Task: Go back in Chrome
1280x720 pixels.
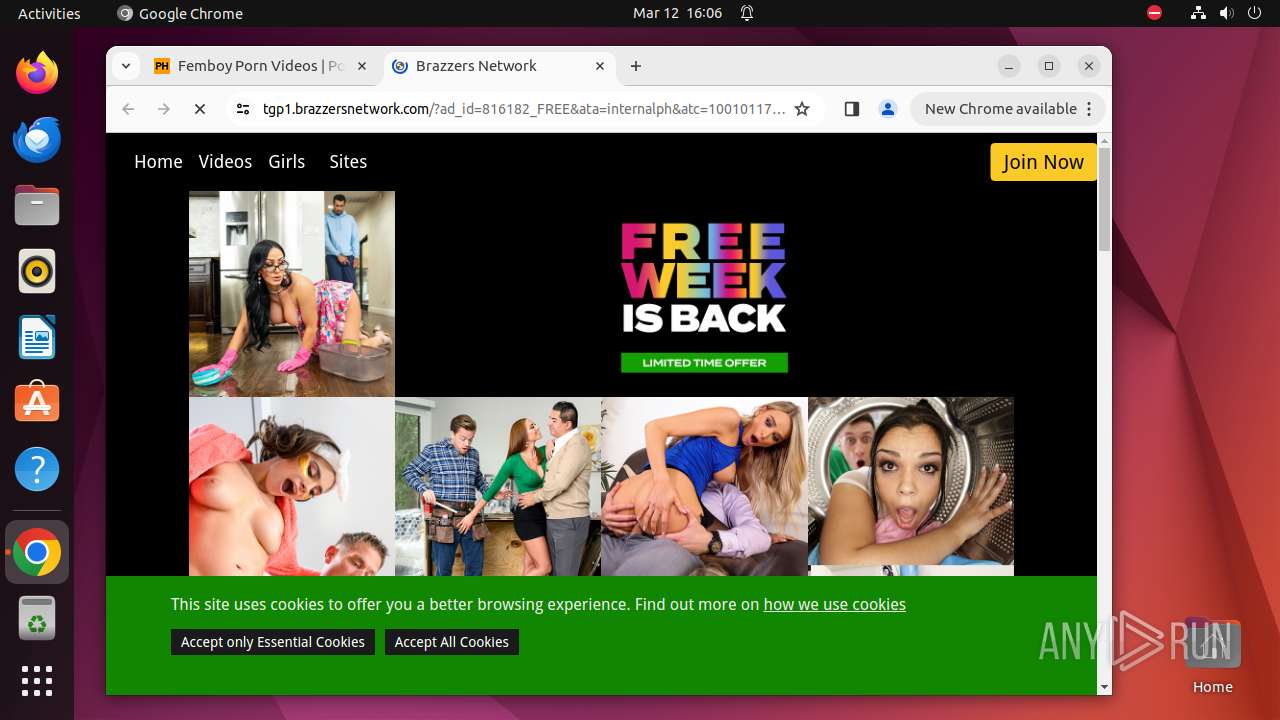Action: coord(128,109)
